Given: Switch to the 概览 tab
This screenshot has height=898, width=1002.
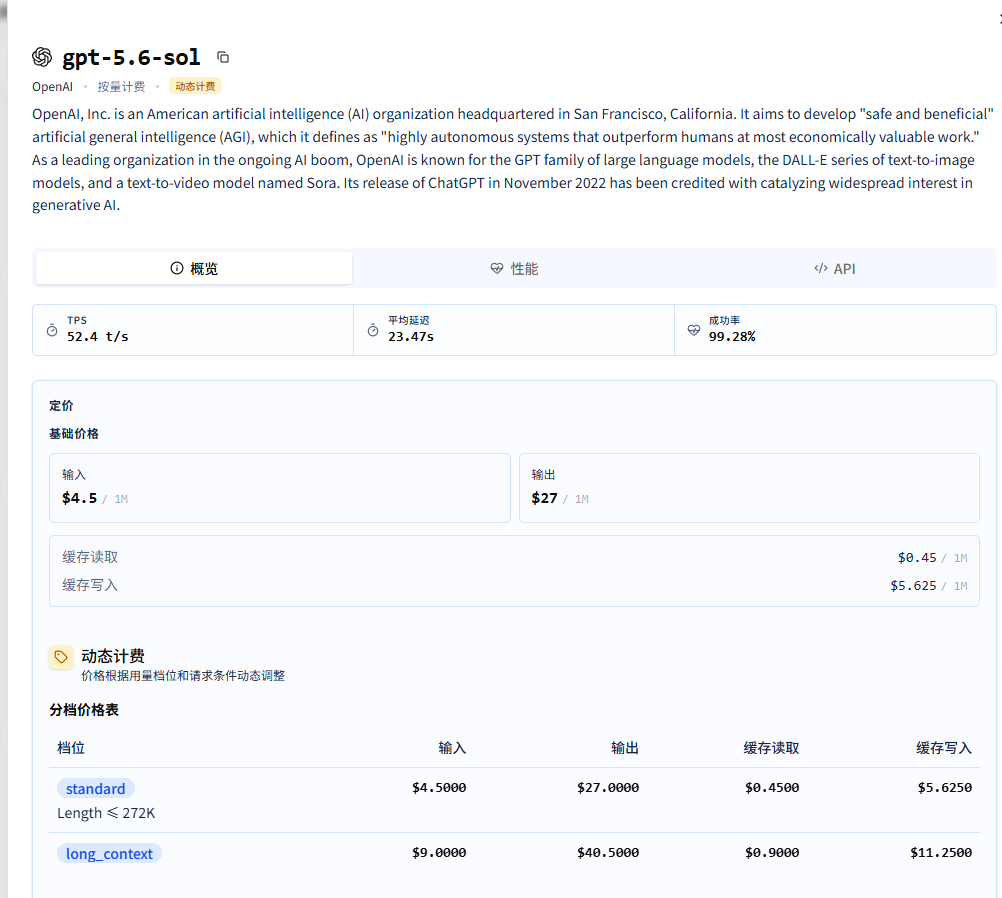Looking at the screenshot, I should [194, 268].
